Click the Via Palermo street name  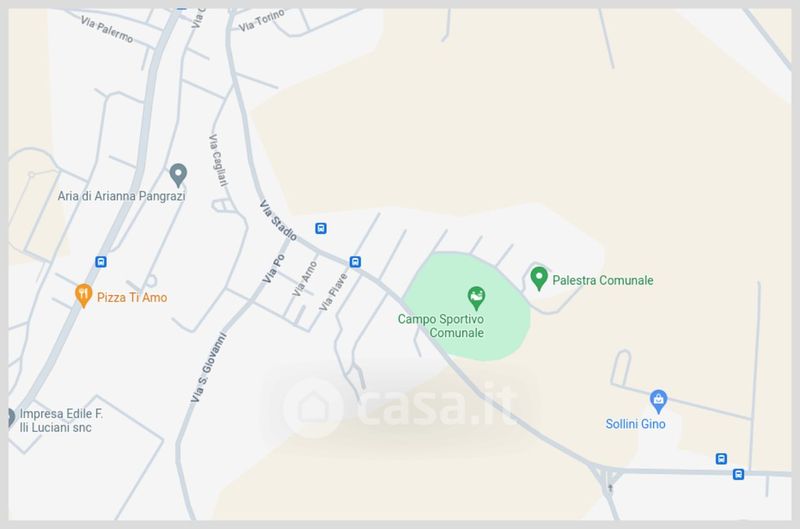pos(107,29)
